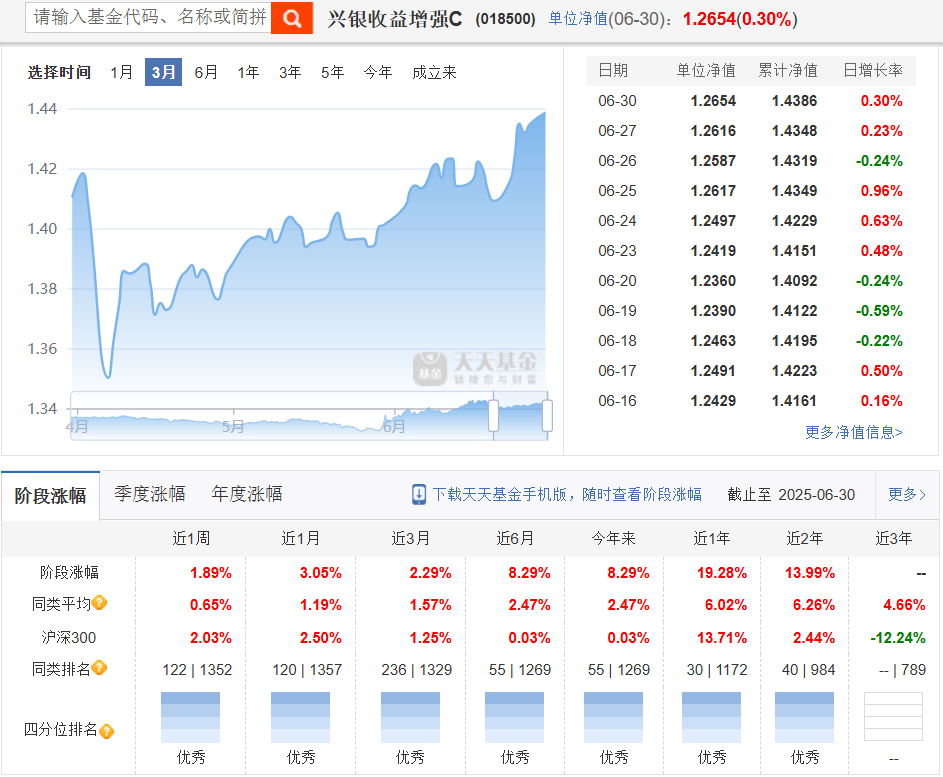Switch to the 阶段涨幅 tab
Viewport: 943px width, 777px height.
(x=51, y=496)
